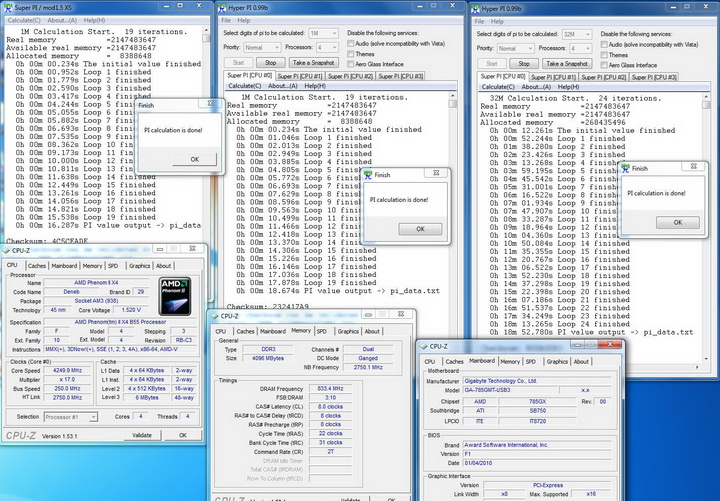This screenshot has height=501, width=720.
Task: Open Processors dropdown in middle Hyper PI
Action: tap(327, 47)
